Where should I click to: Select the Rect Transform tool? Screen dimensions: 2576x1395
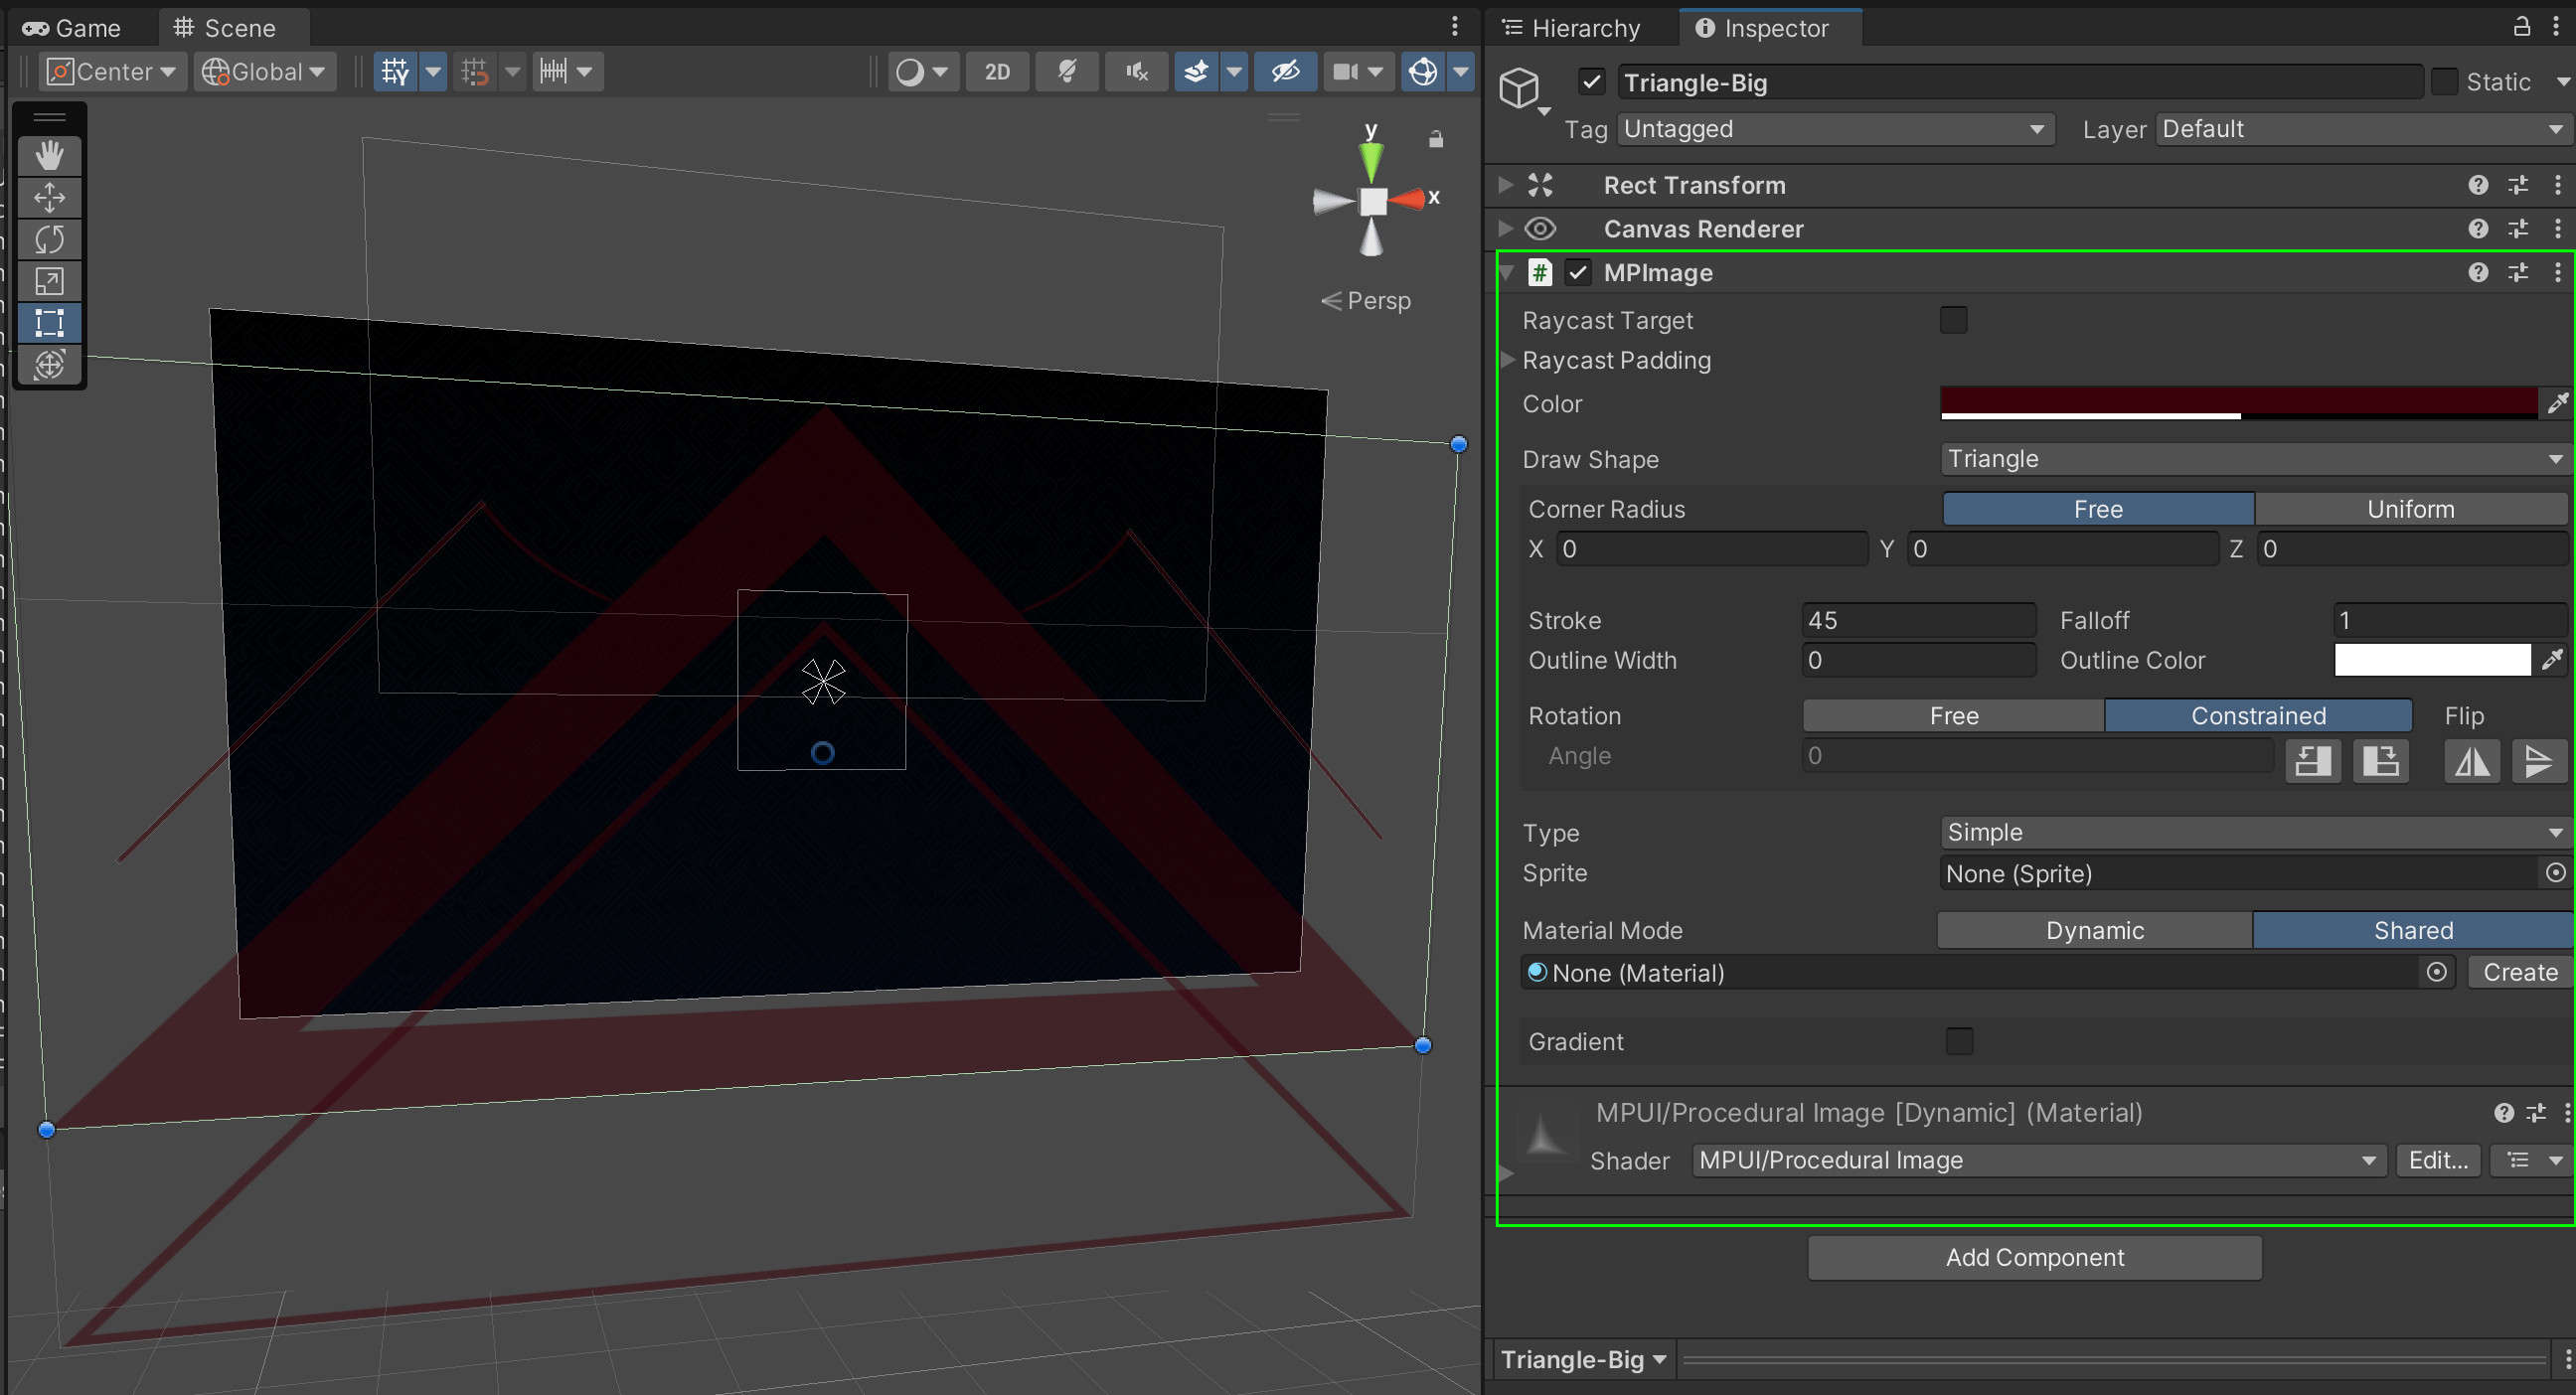coord(49,322)
